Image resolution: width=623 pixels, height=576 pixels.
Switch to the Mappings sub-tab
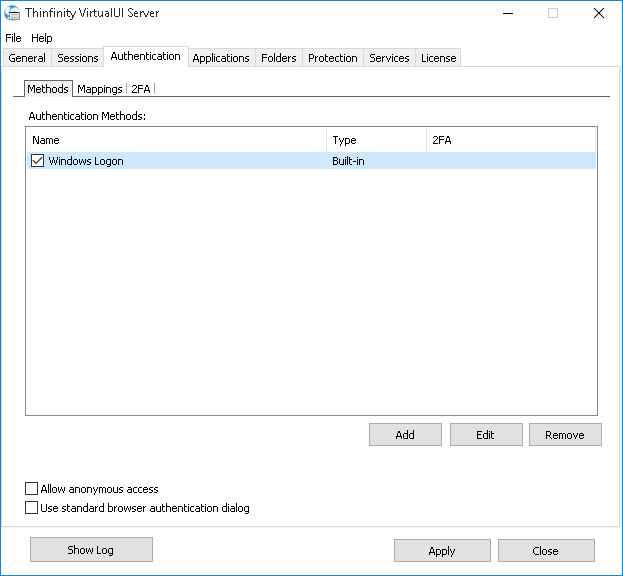99,89
